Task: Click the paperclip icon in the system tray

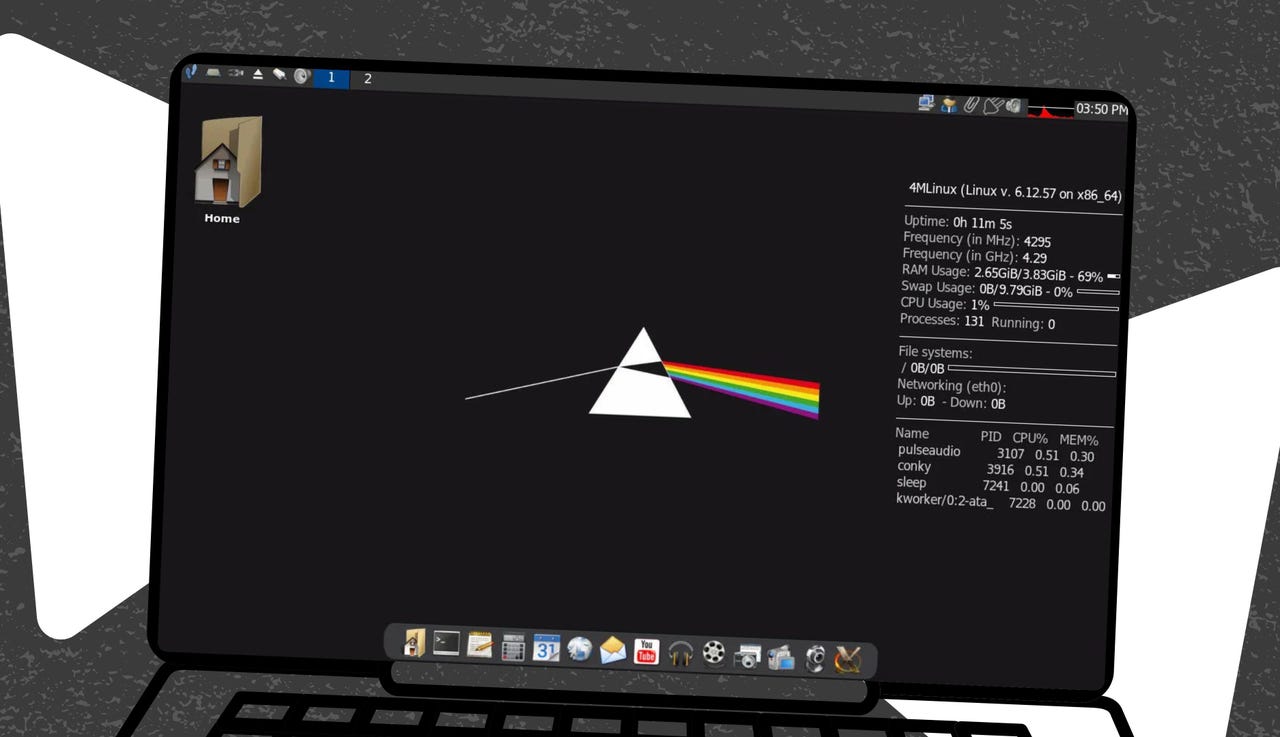Action: (970, 106)
